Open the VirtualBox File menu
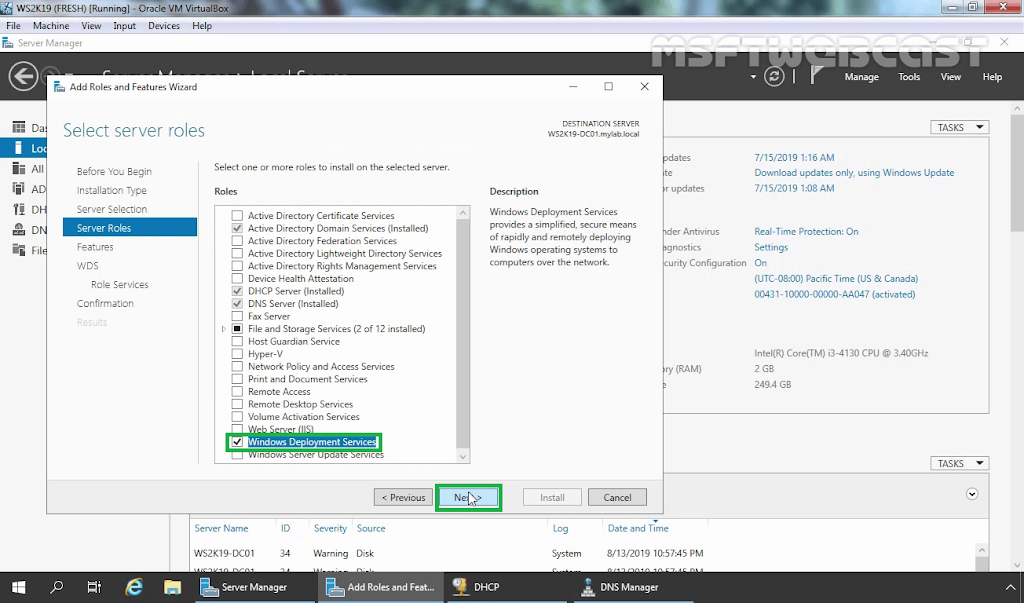This screenshot has height=603, width=1024. tap(13, 25)
